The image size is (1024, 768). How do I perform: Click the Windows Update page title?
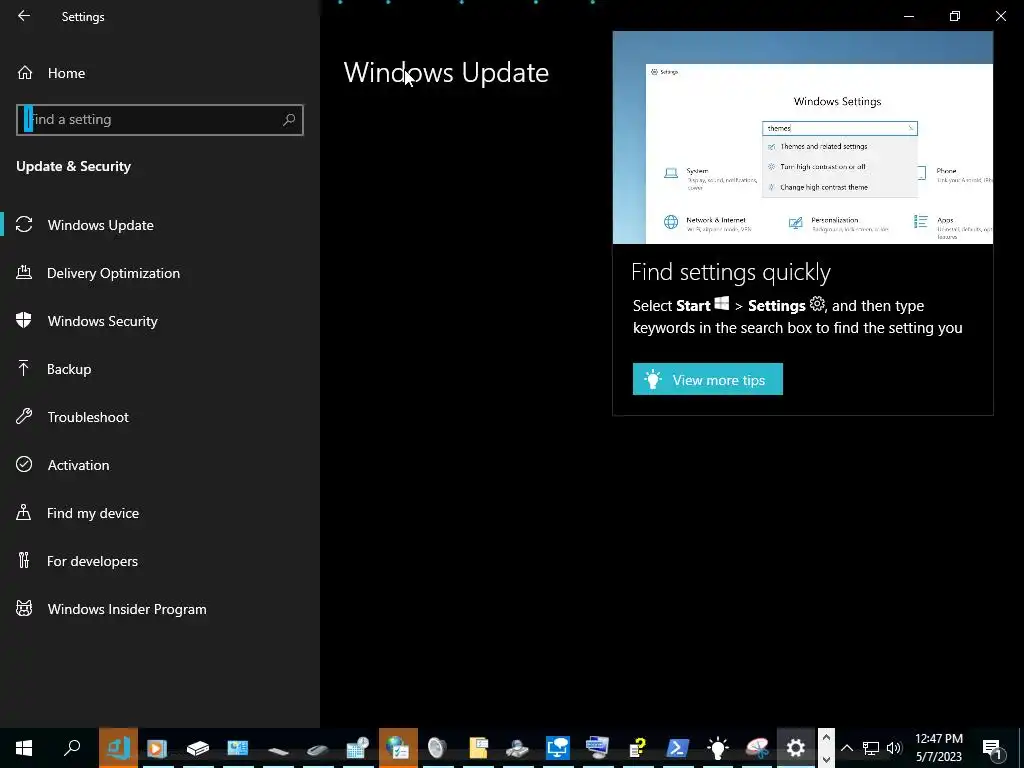click(x=446, y=72)
